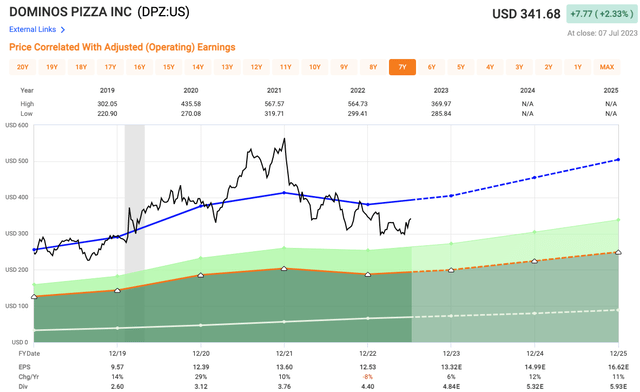Screen dimensions: 640x392
Task: Click the blue line point at 12/21
Action: [x=284, y=193]
